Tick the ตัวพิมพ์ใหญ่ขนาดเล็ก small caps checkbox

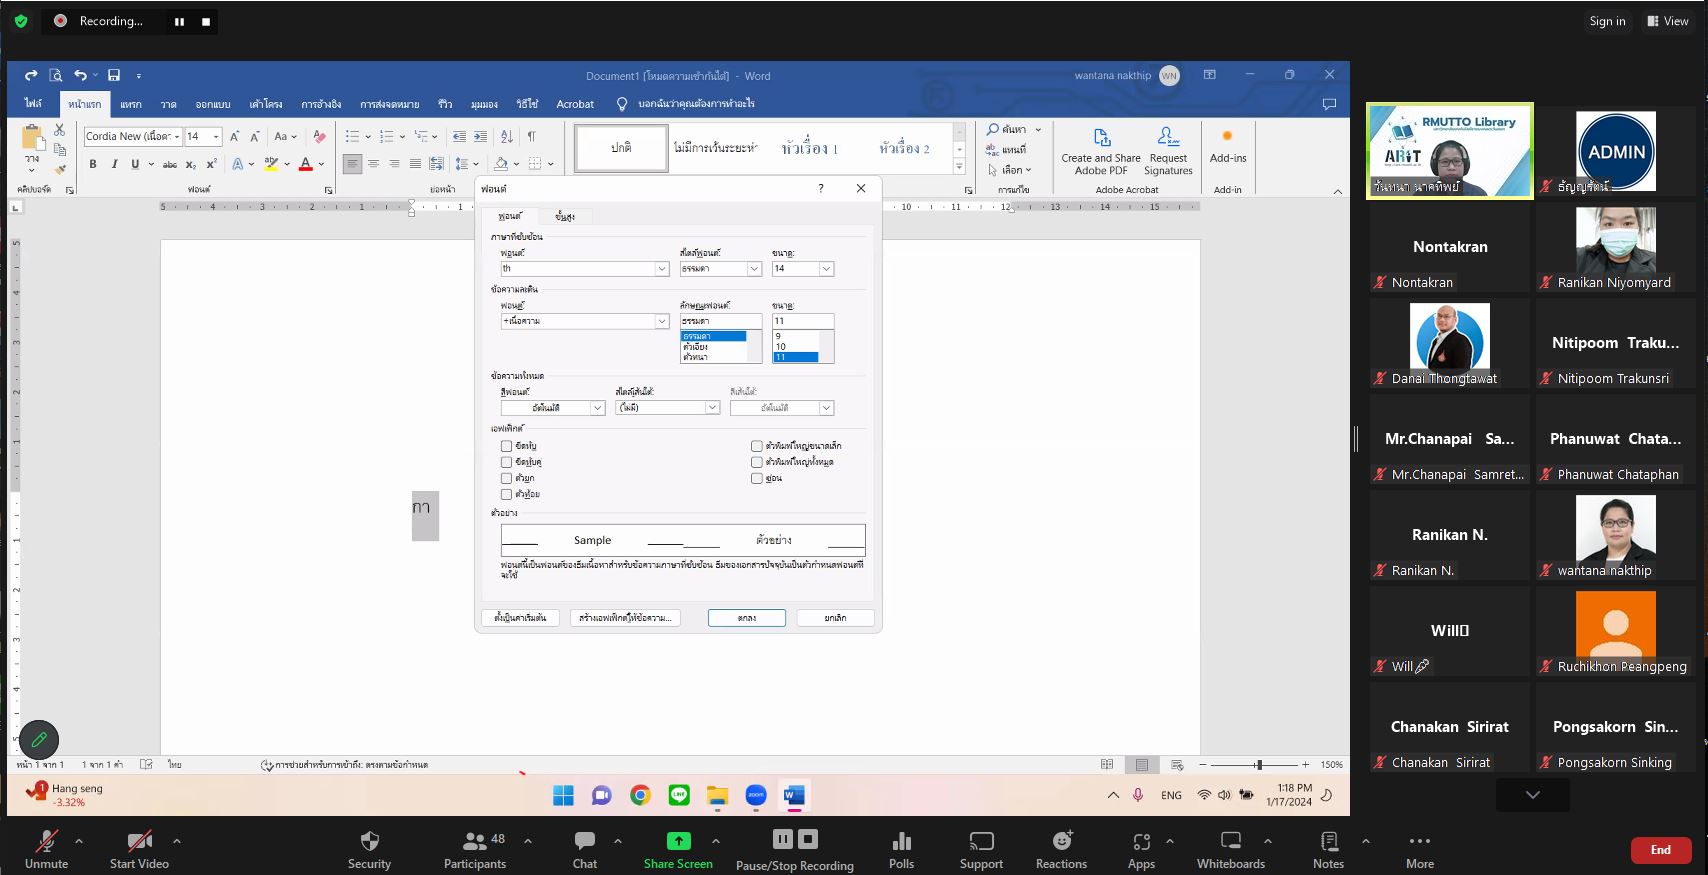click(x=757, y=446)
